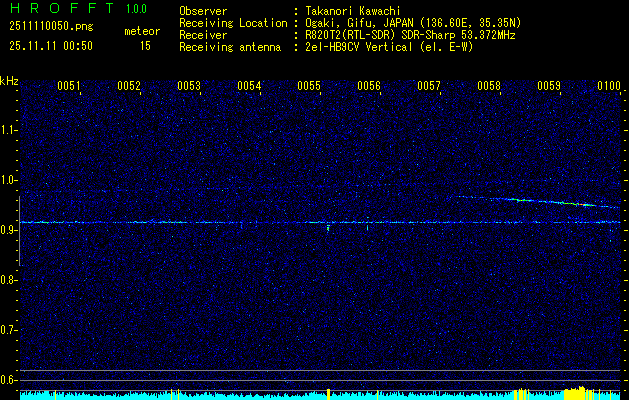Click the 0058 time marker
The height and width of the screenshot is (400, 629).
point(489,86)
